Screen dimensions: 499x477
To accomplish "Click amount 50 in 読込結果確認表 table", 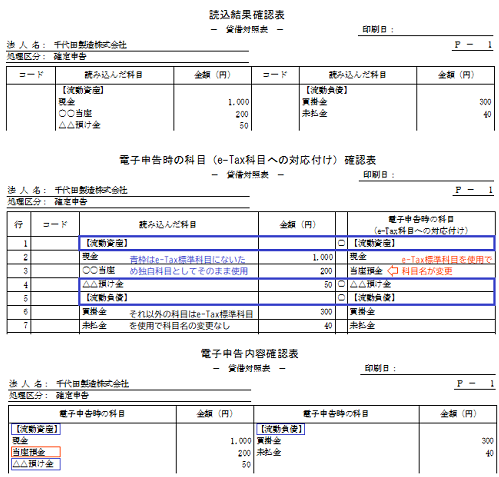I will click(x=244, y=126).
